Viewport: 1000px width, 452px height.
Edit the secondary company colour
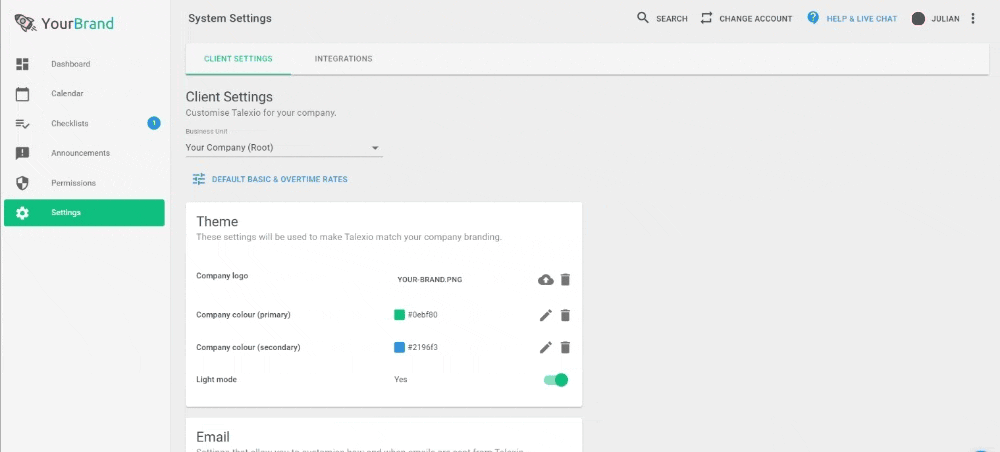[546, 347]
